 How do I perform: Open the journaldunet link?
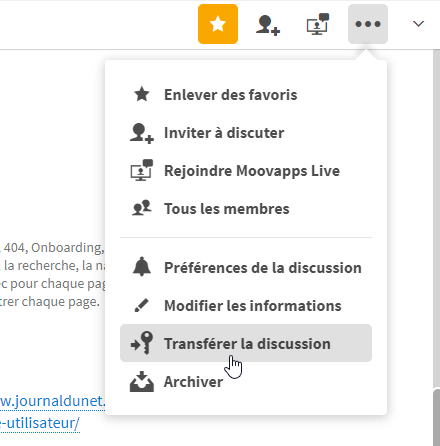(53, 401)
